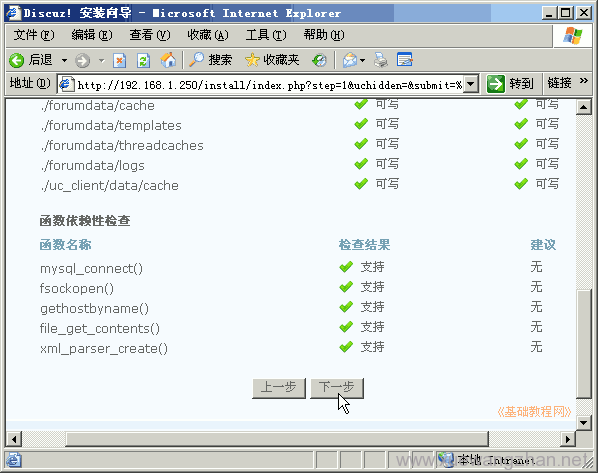Click the ./forumdata/threadcaches row text

point(122,146)
